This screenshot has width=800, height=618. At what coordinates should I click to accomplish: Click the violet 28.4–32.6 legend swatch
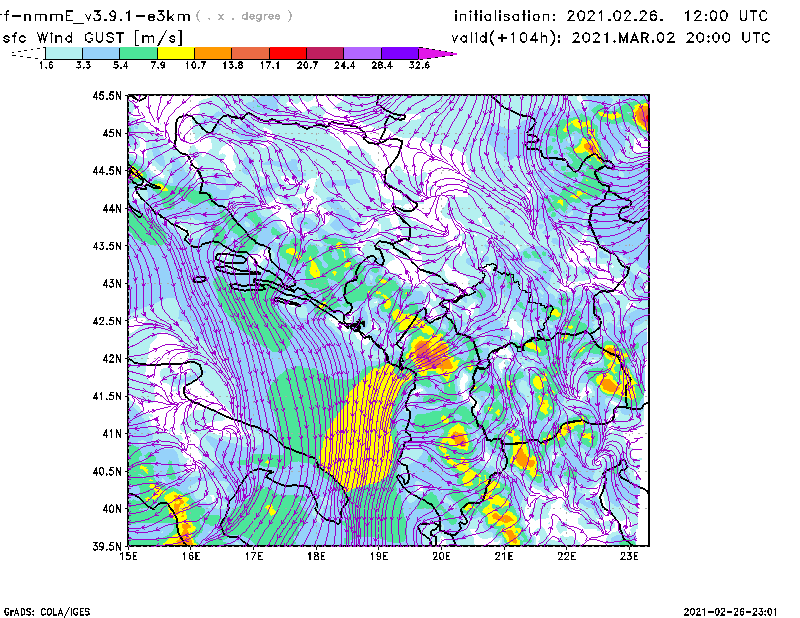click(x=400, y=53)
